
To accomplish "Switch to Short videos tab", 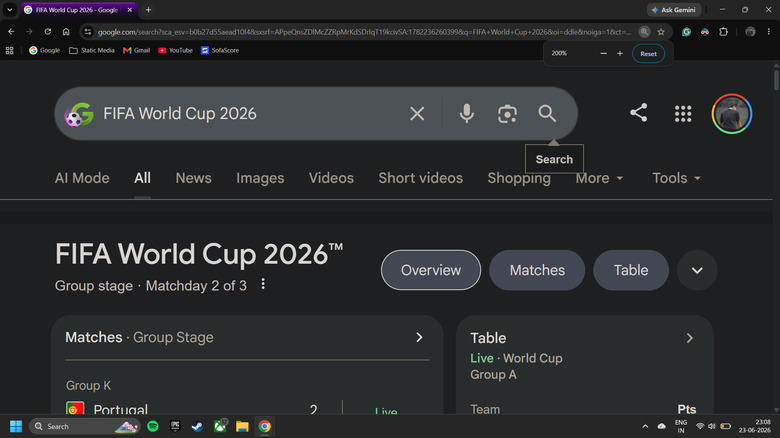I will pyautogui.click(x=420, y=178).
